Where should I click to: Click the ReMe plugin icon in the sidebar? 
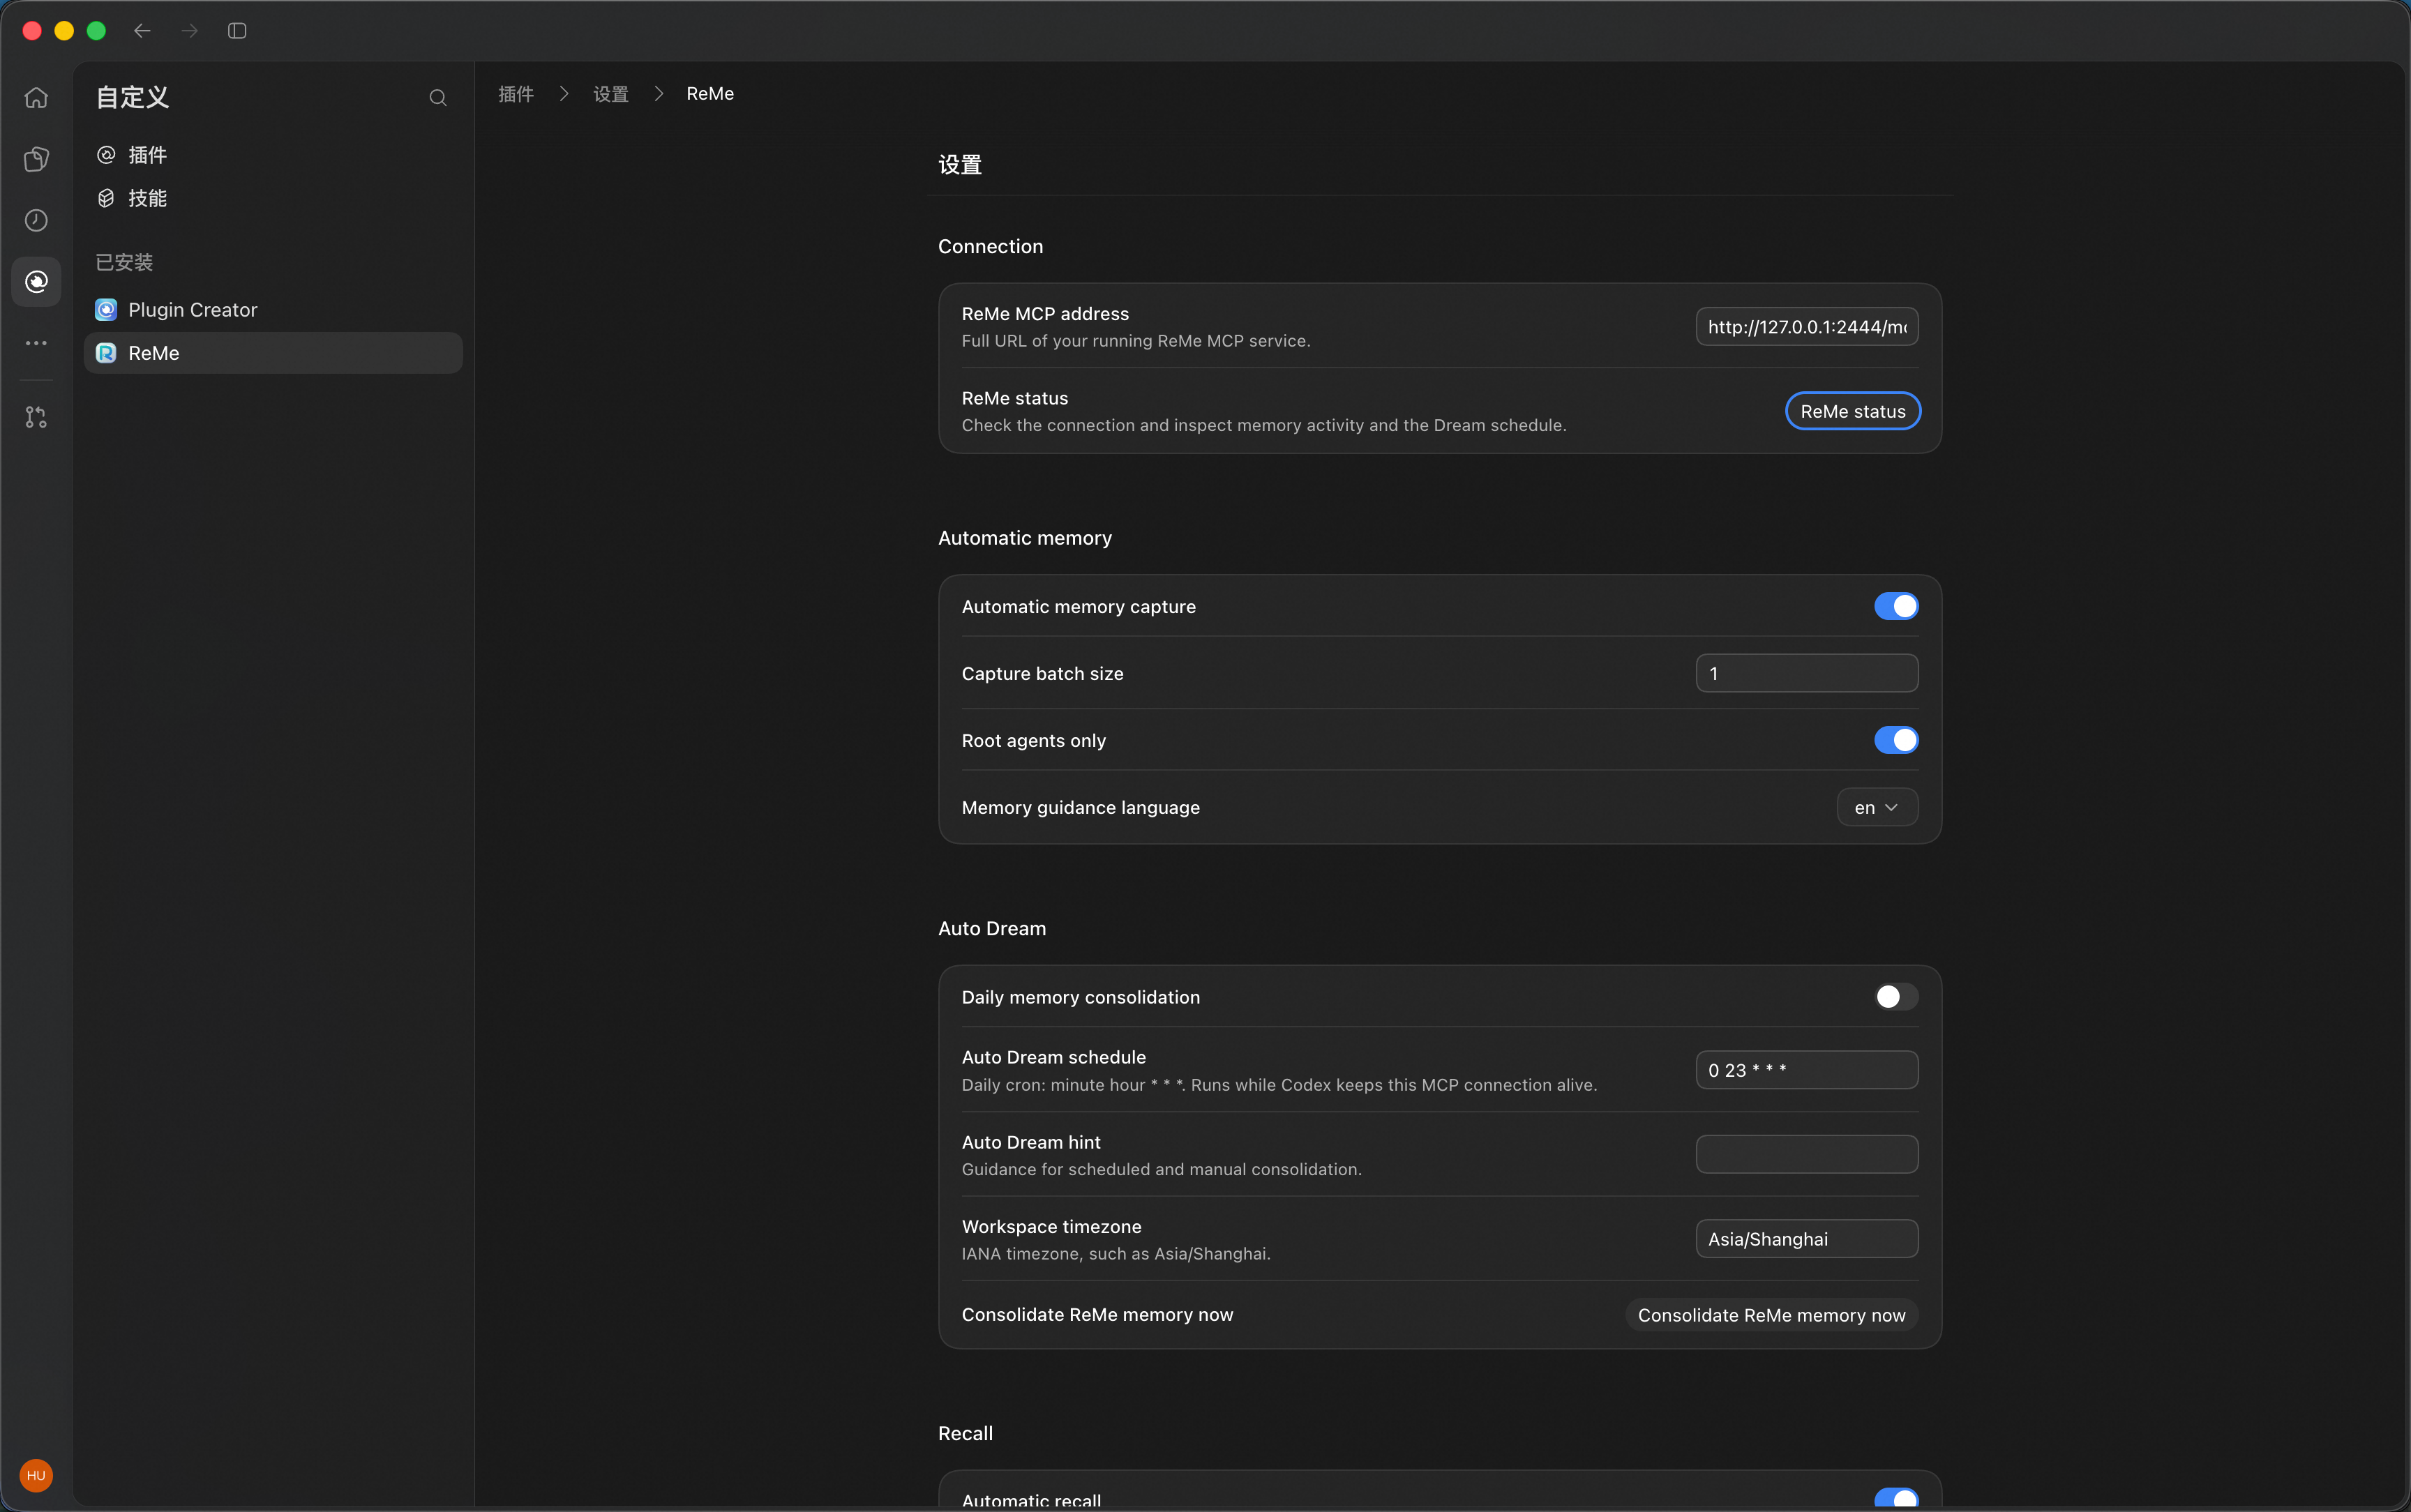pyautogui.click(x=106, y=353)
